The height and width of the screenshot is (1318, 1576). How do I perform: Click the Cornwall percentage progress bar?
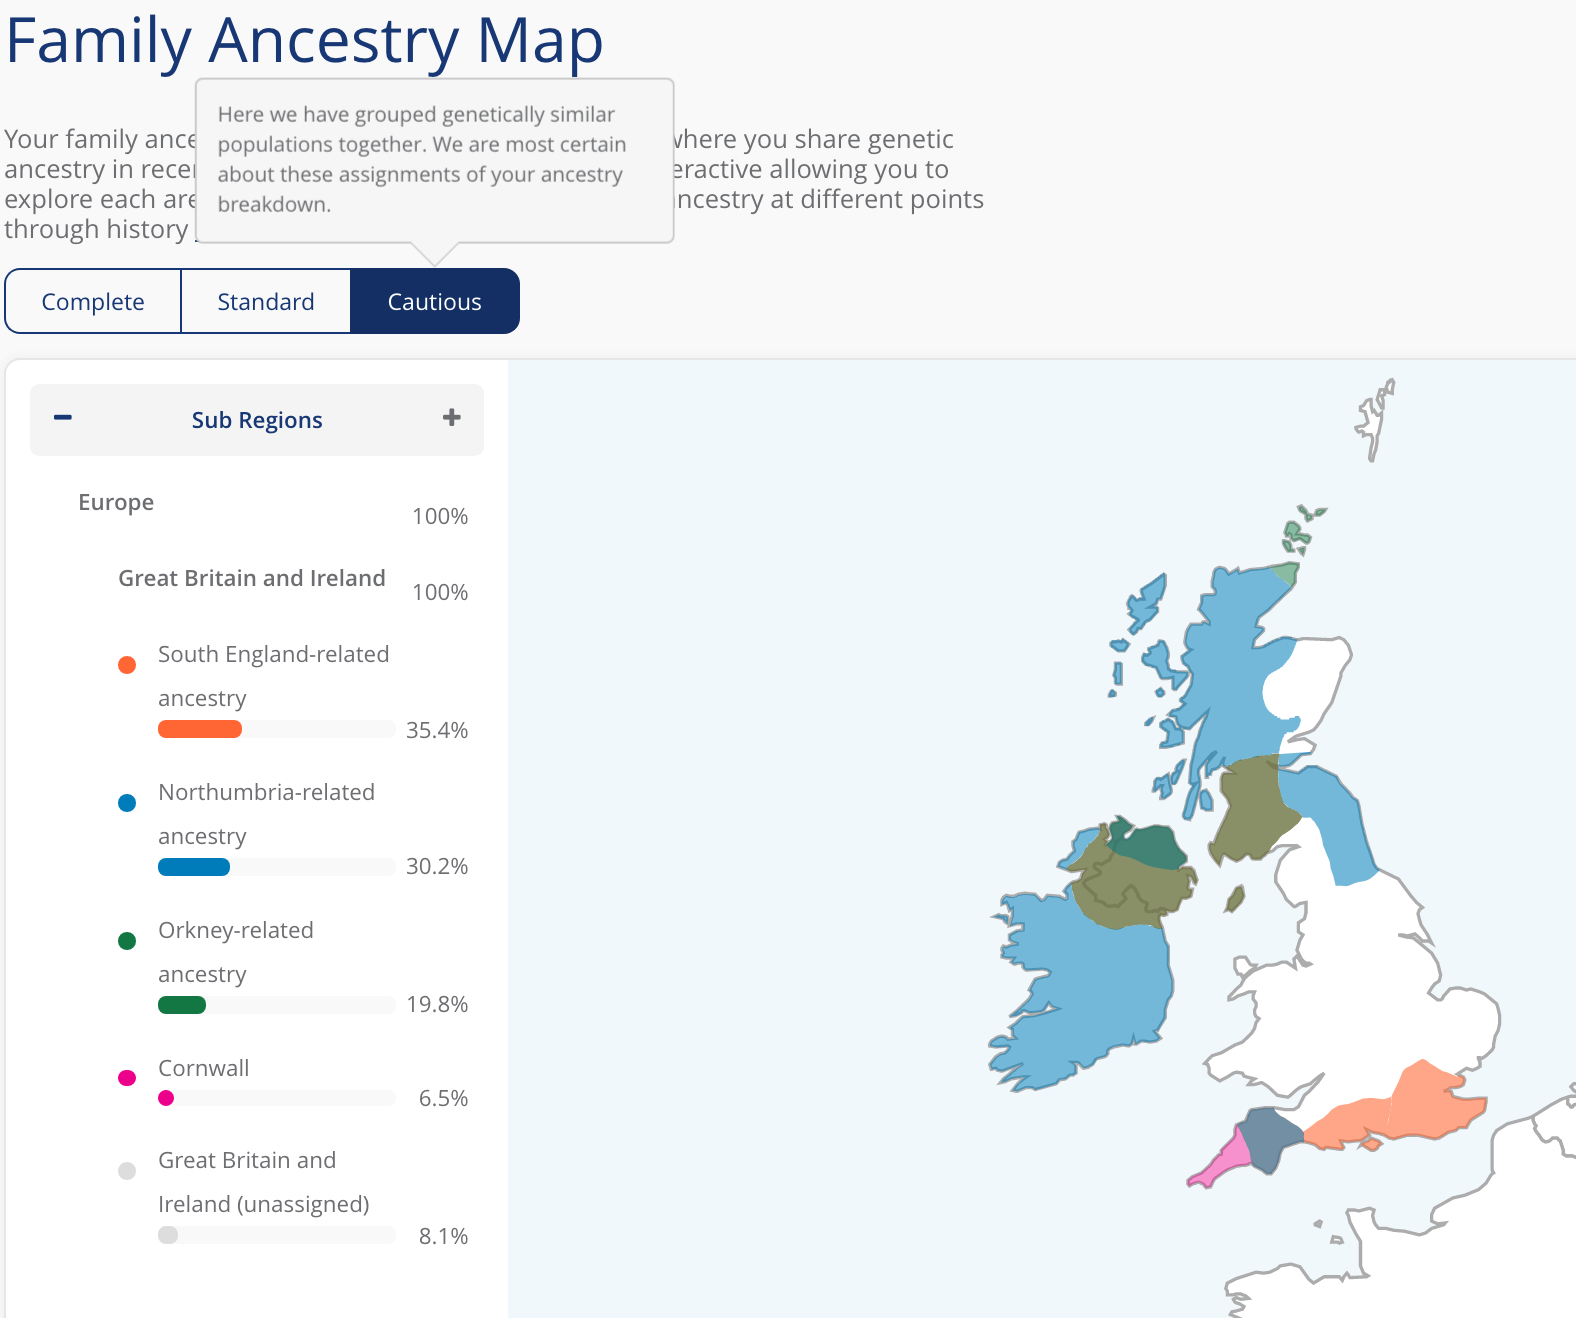(x=276, y=1097)
